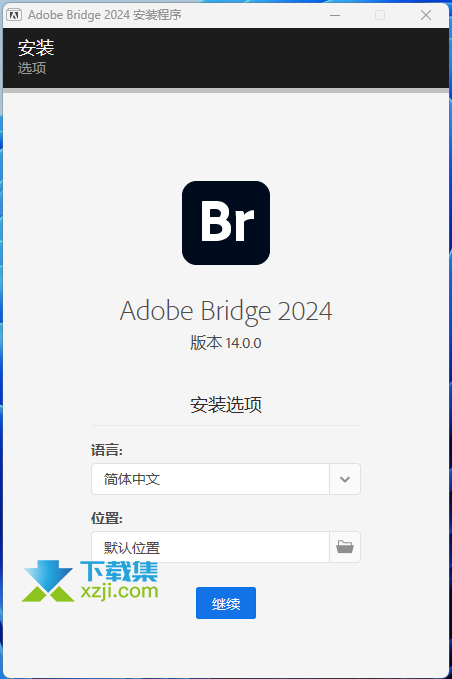The image size is (452, 679).
Task: Select the 默认位置 location field
Action: coord(210,547)
